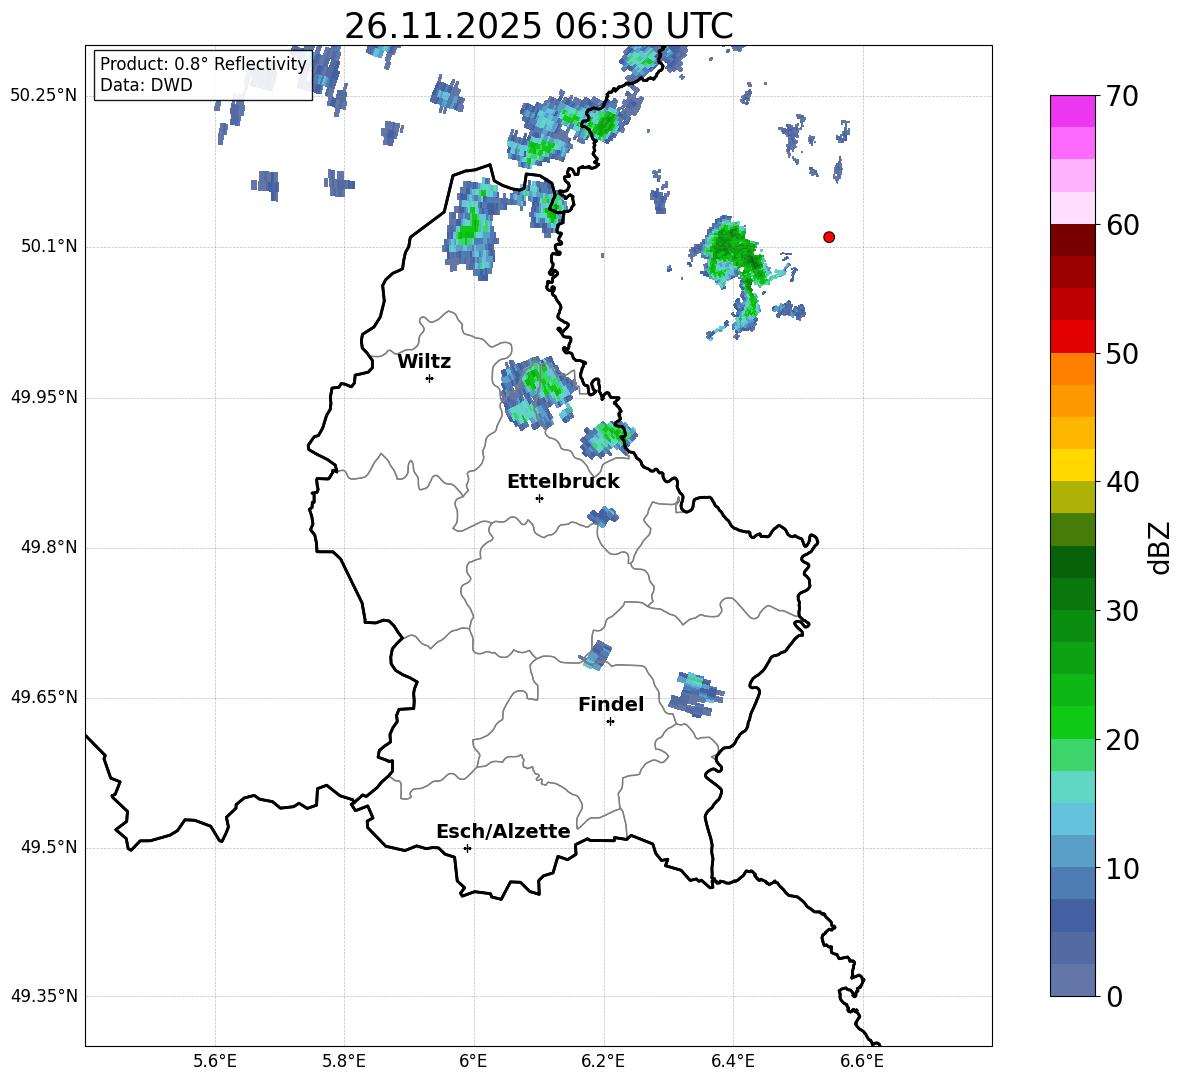Screen dimensions: 1184x1081
Task: Click the small echo northwest of Findel
Action: click(x=597, y=655)
